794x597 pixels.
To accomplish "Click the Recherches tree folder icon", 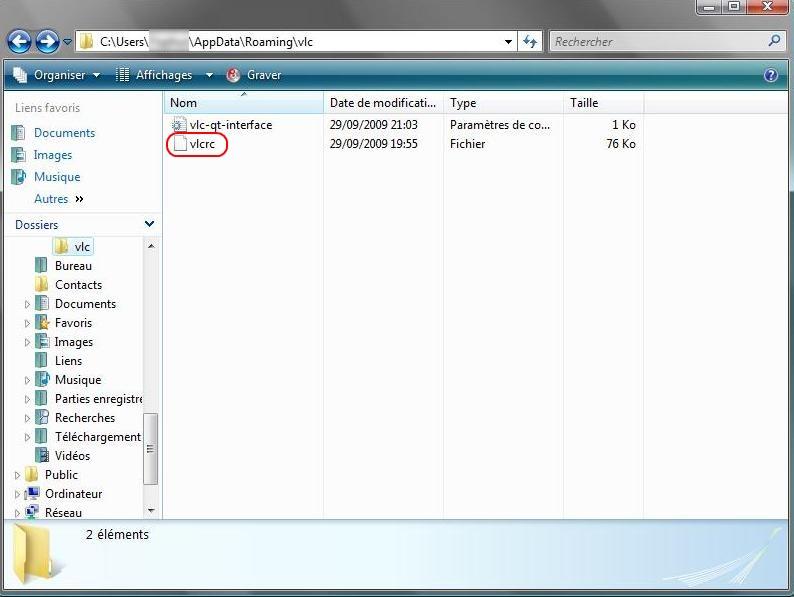I will pos(42,418).
